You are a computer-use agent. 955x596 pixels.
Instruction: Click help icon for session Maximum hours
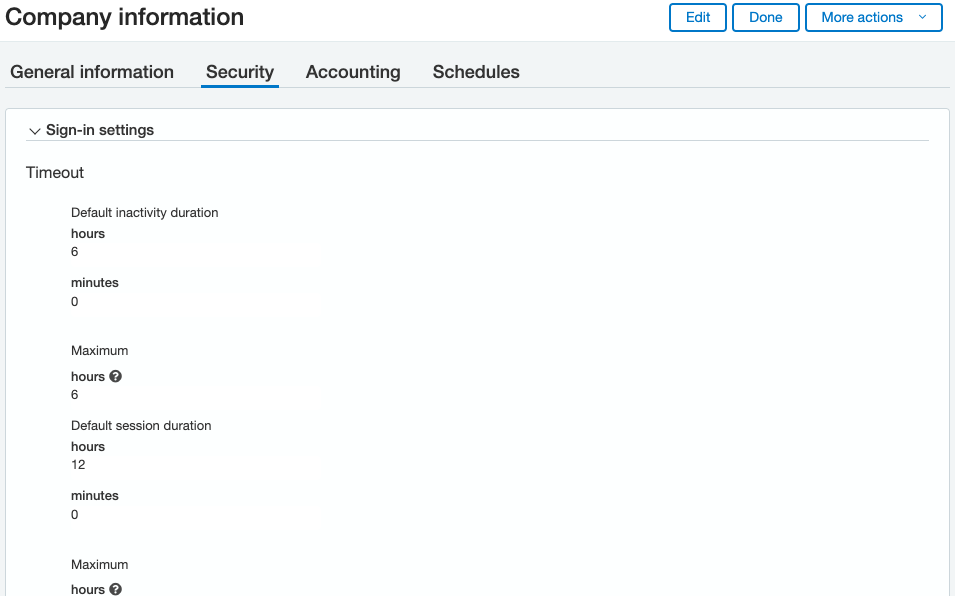tap(115, 590)
